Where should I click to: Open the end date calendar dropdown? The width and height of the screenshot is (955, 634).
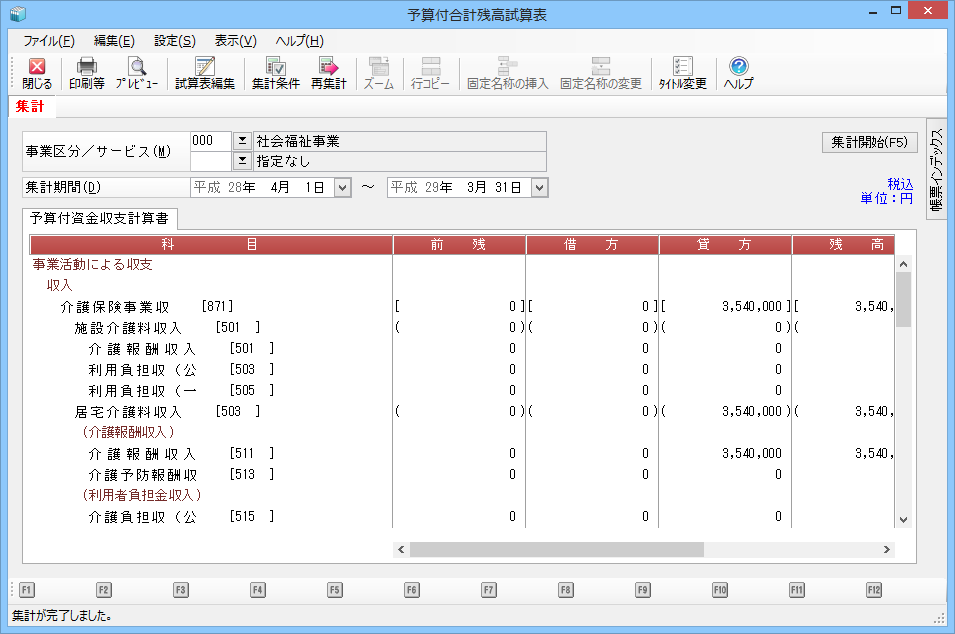pyautogui.click(x=540, y=187)
